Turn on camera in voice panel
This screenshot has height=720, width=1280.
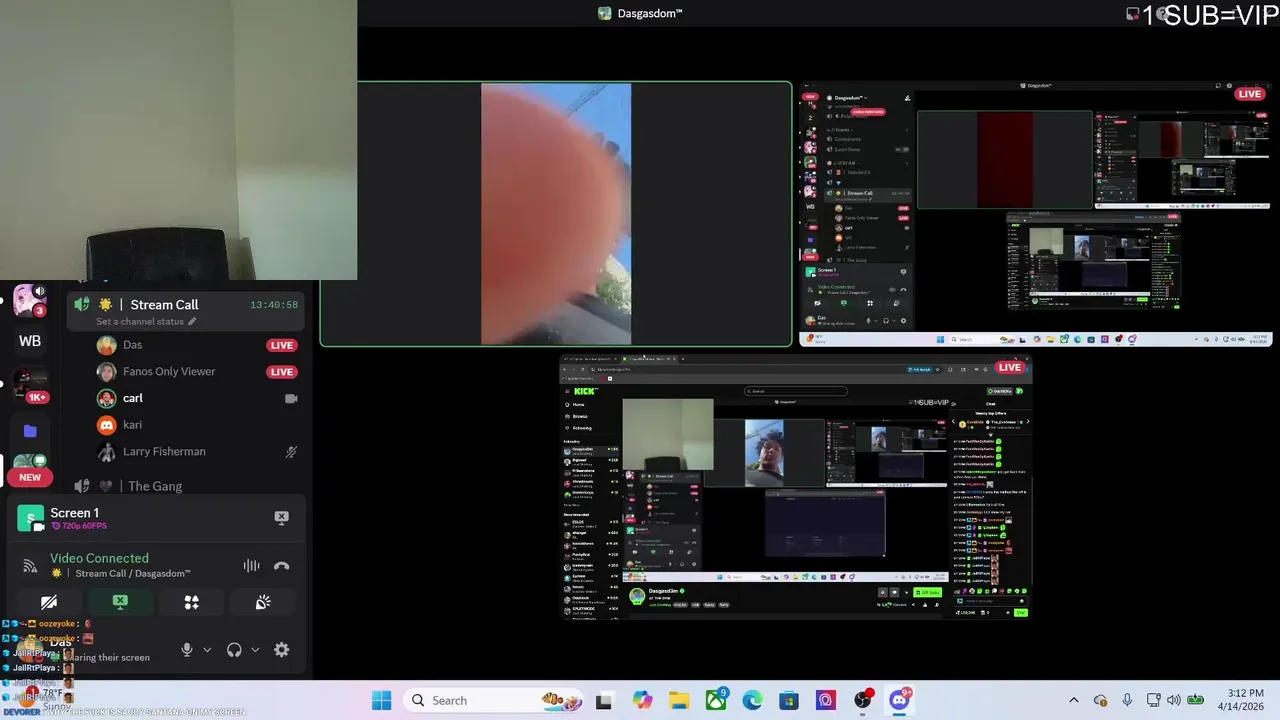click(x=49, y=602)
